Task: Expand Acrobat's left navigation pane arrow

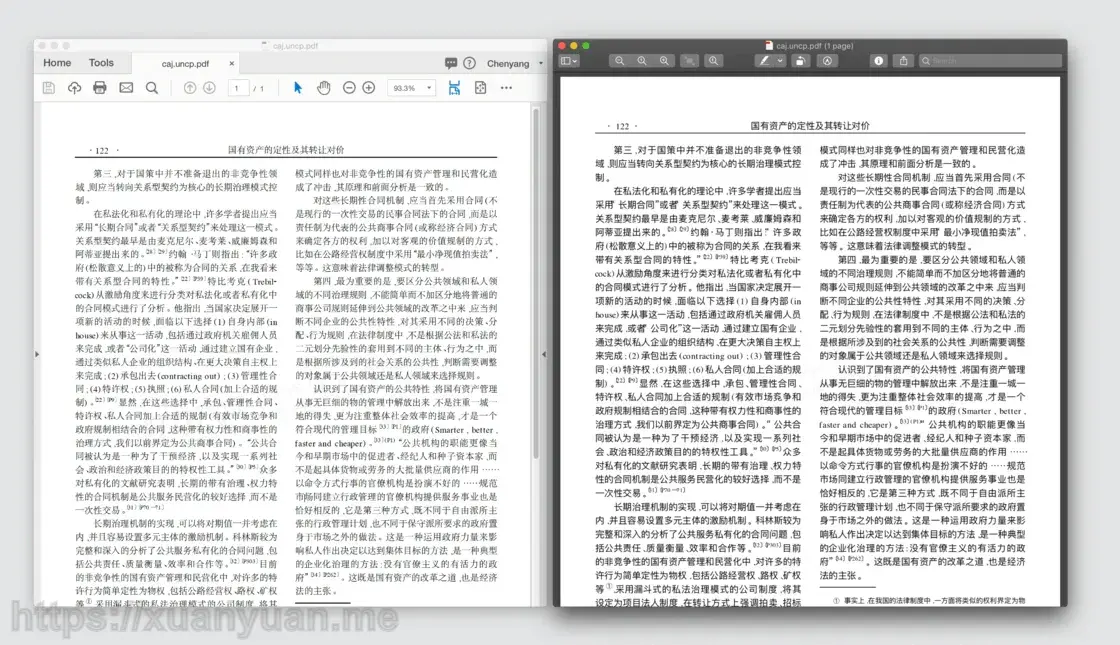Action: (x=37, y=354)
